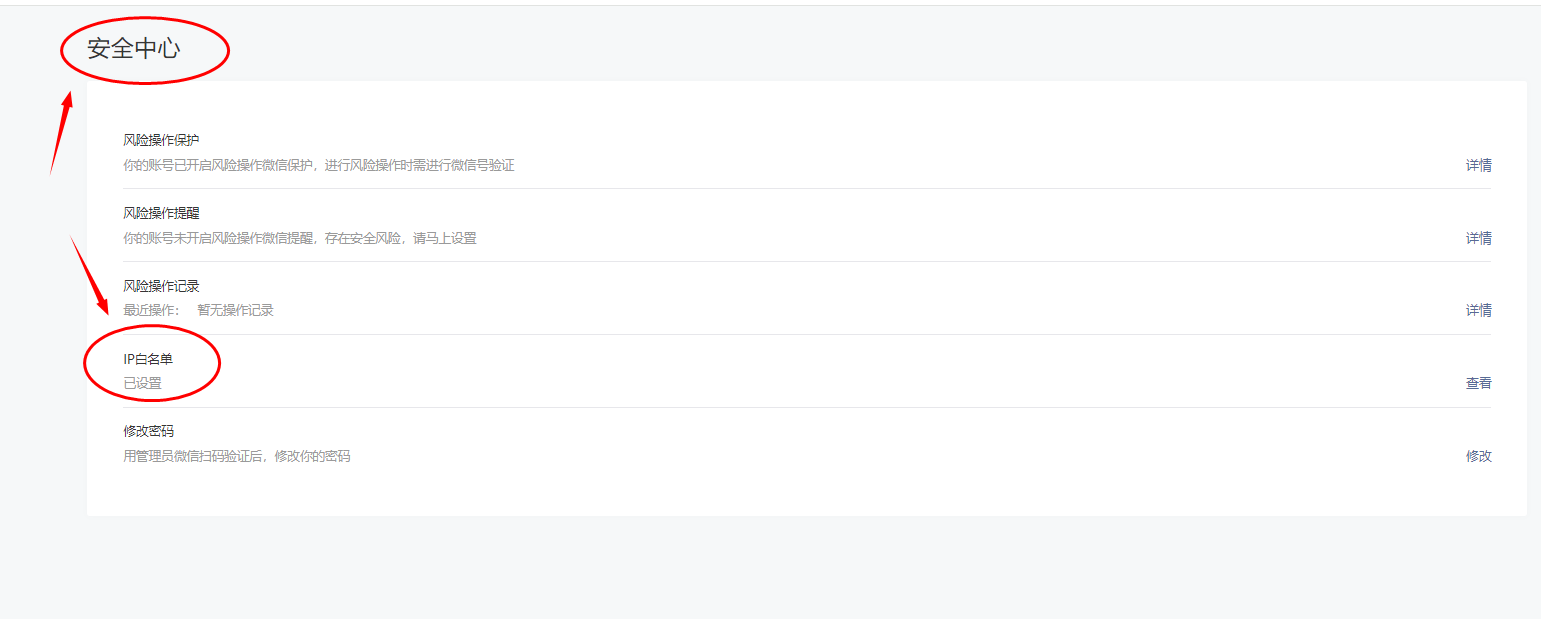
Task: Click the 修改密码 section title
Action: 148,431
